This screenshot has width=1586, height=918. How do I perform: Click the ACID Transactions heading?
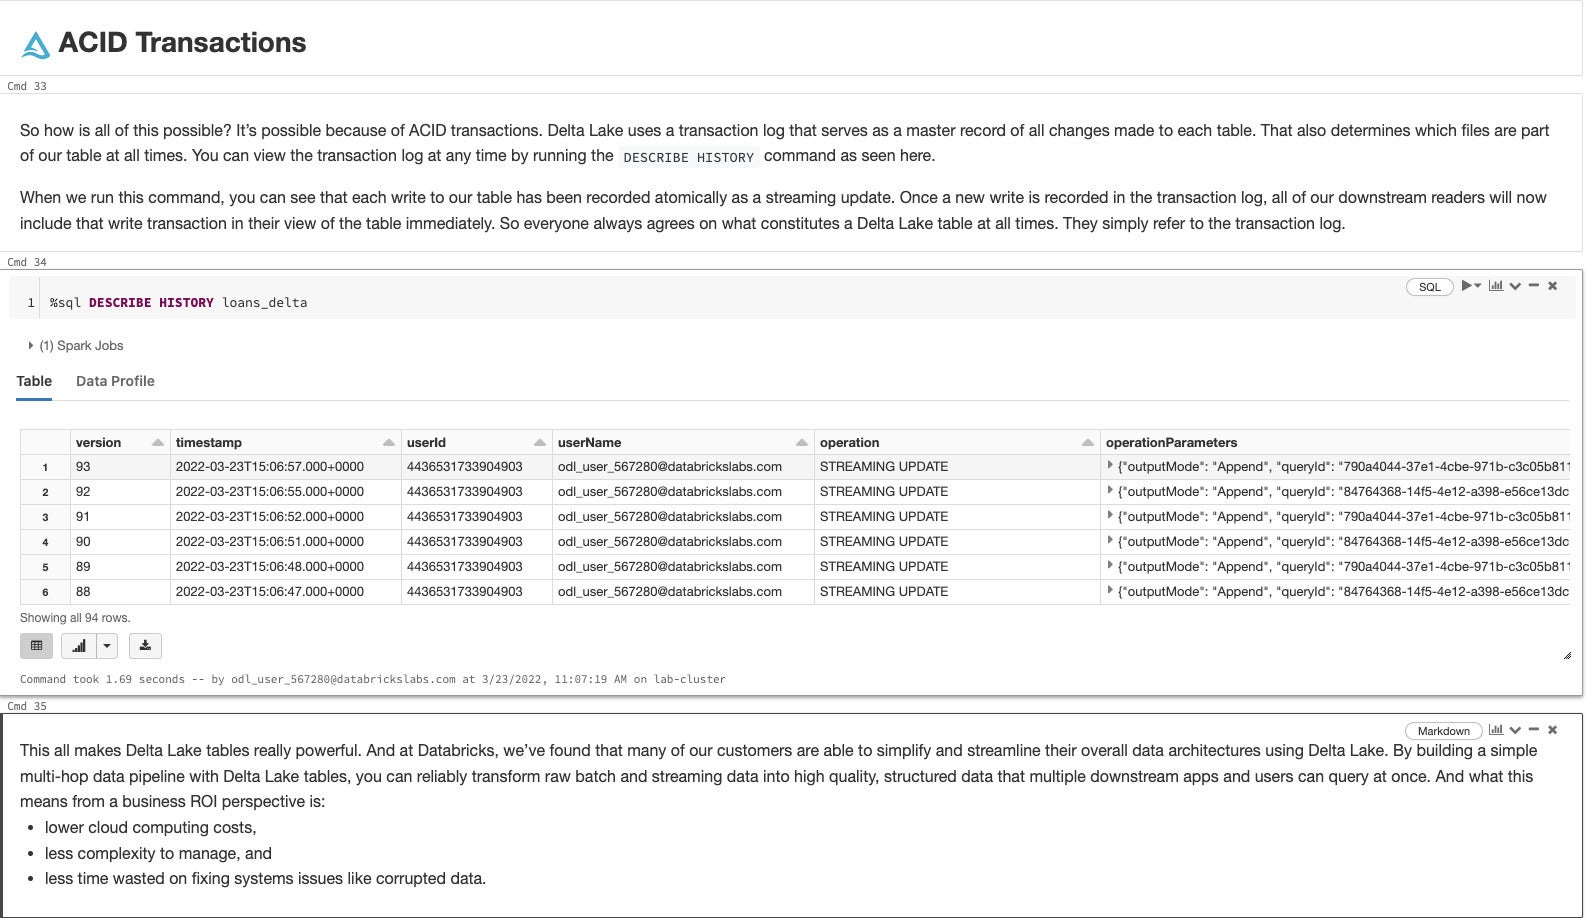(182, 43)
